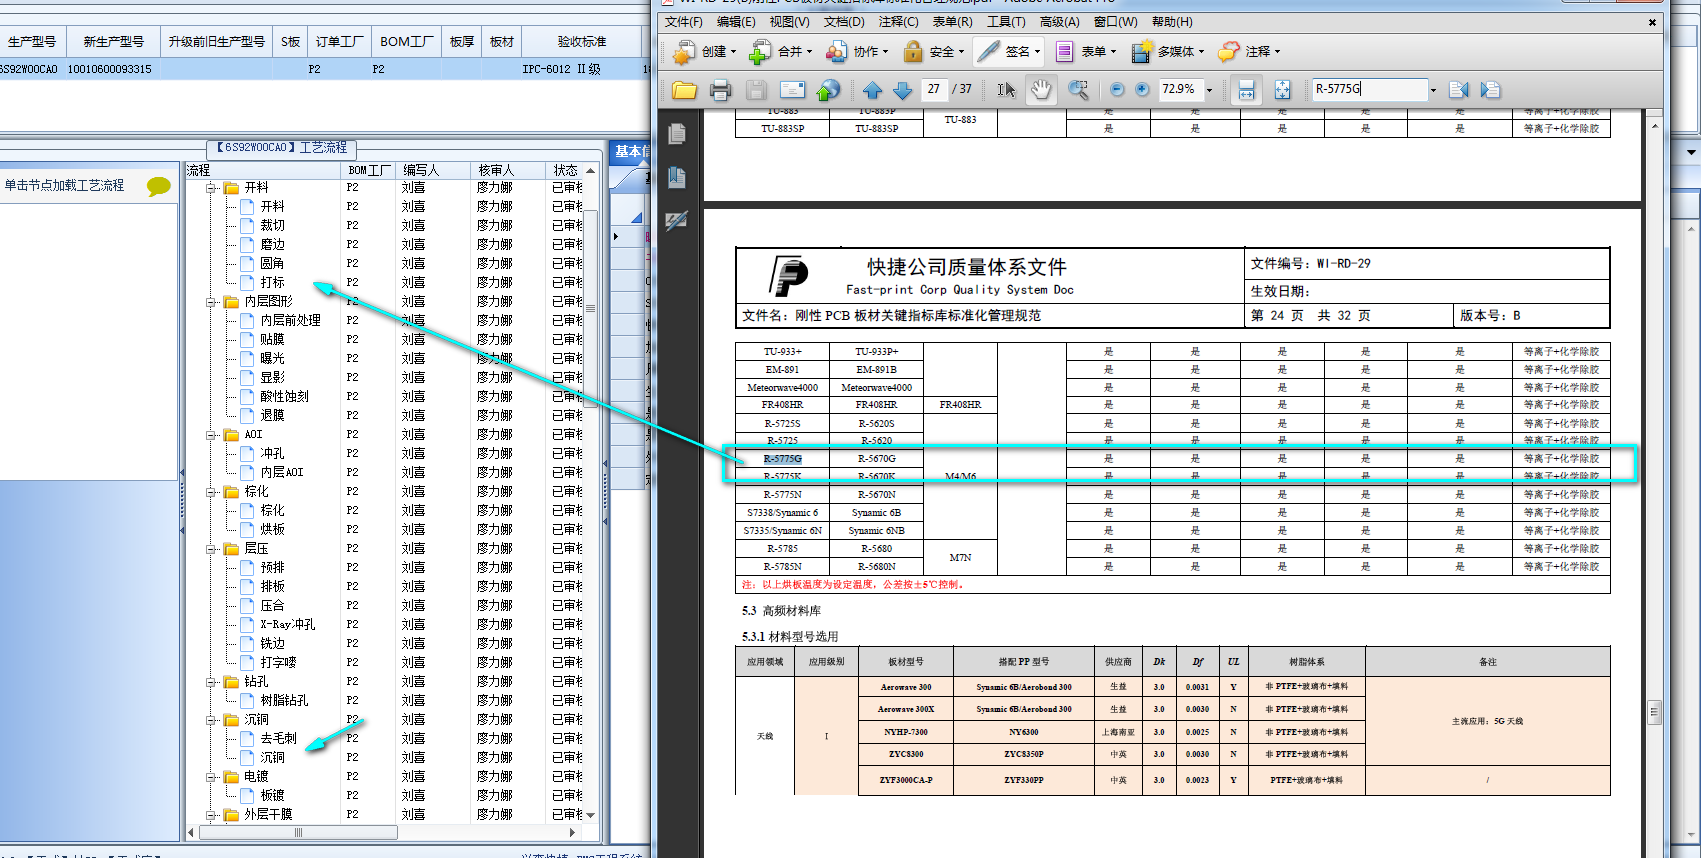Image resolution: width=1701 pixels, height=858 pixels.
Task: Open the 工具(T) menu
Action: 1006,22
